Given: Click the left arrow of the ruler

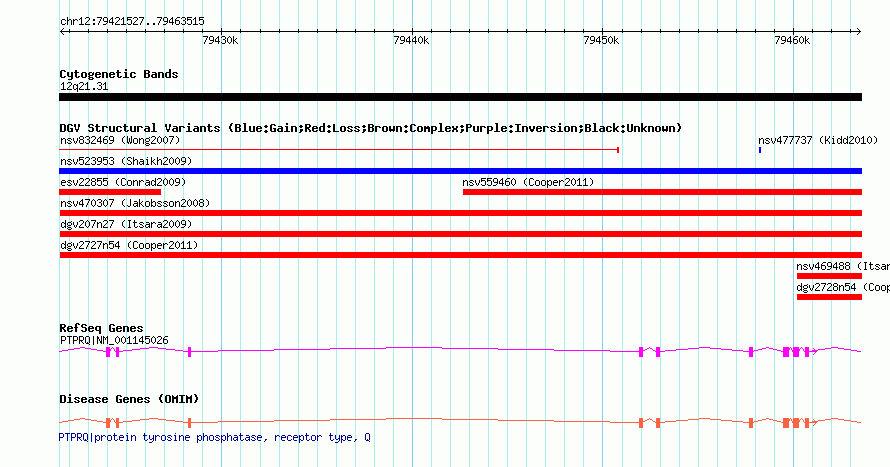Looking at the screenshot, I should pyautogui.click(x=62, y=32).
